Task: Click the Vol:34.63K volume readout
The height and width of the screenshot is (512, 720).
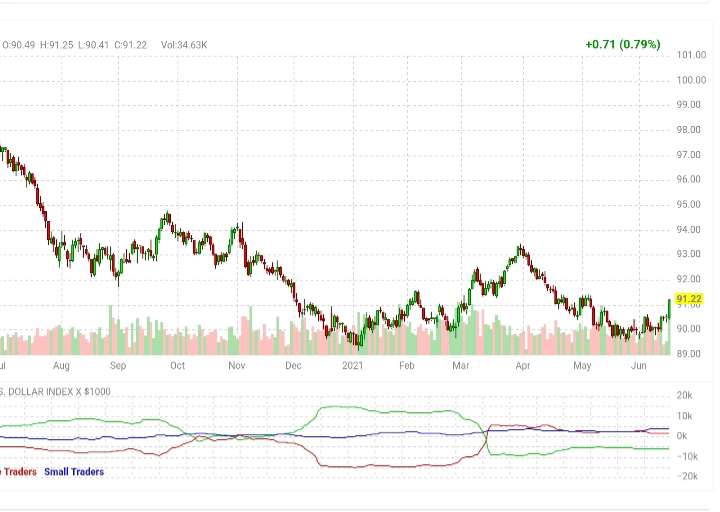Action: [187, 44]
